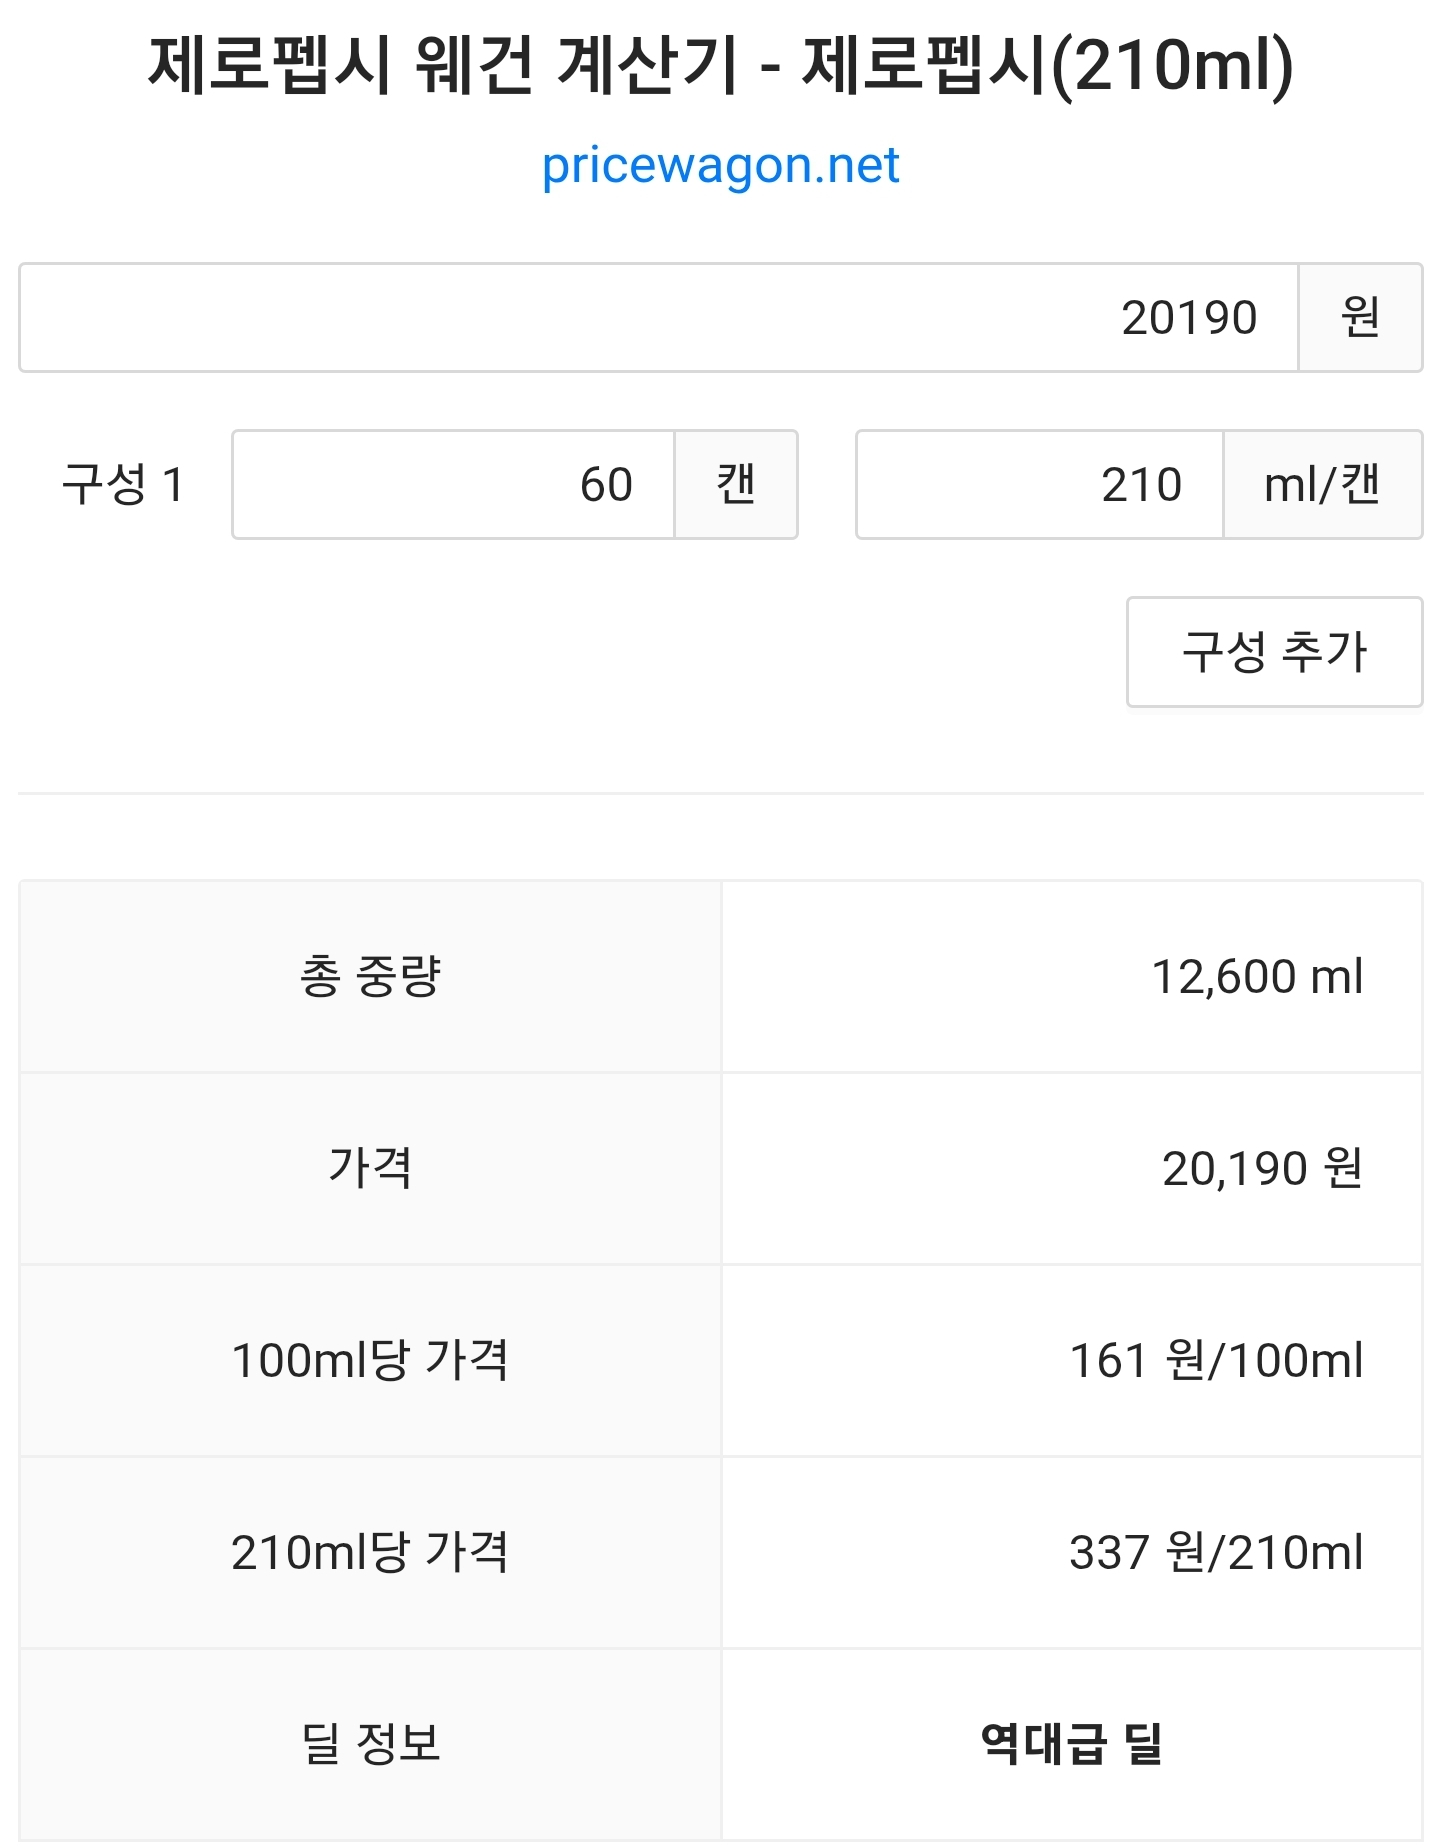Click the 제로펩시 웨건 계산기 page title

[x=720, y=66]
